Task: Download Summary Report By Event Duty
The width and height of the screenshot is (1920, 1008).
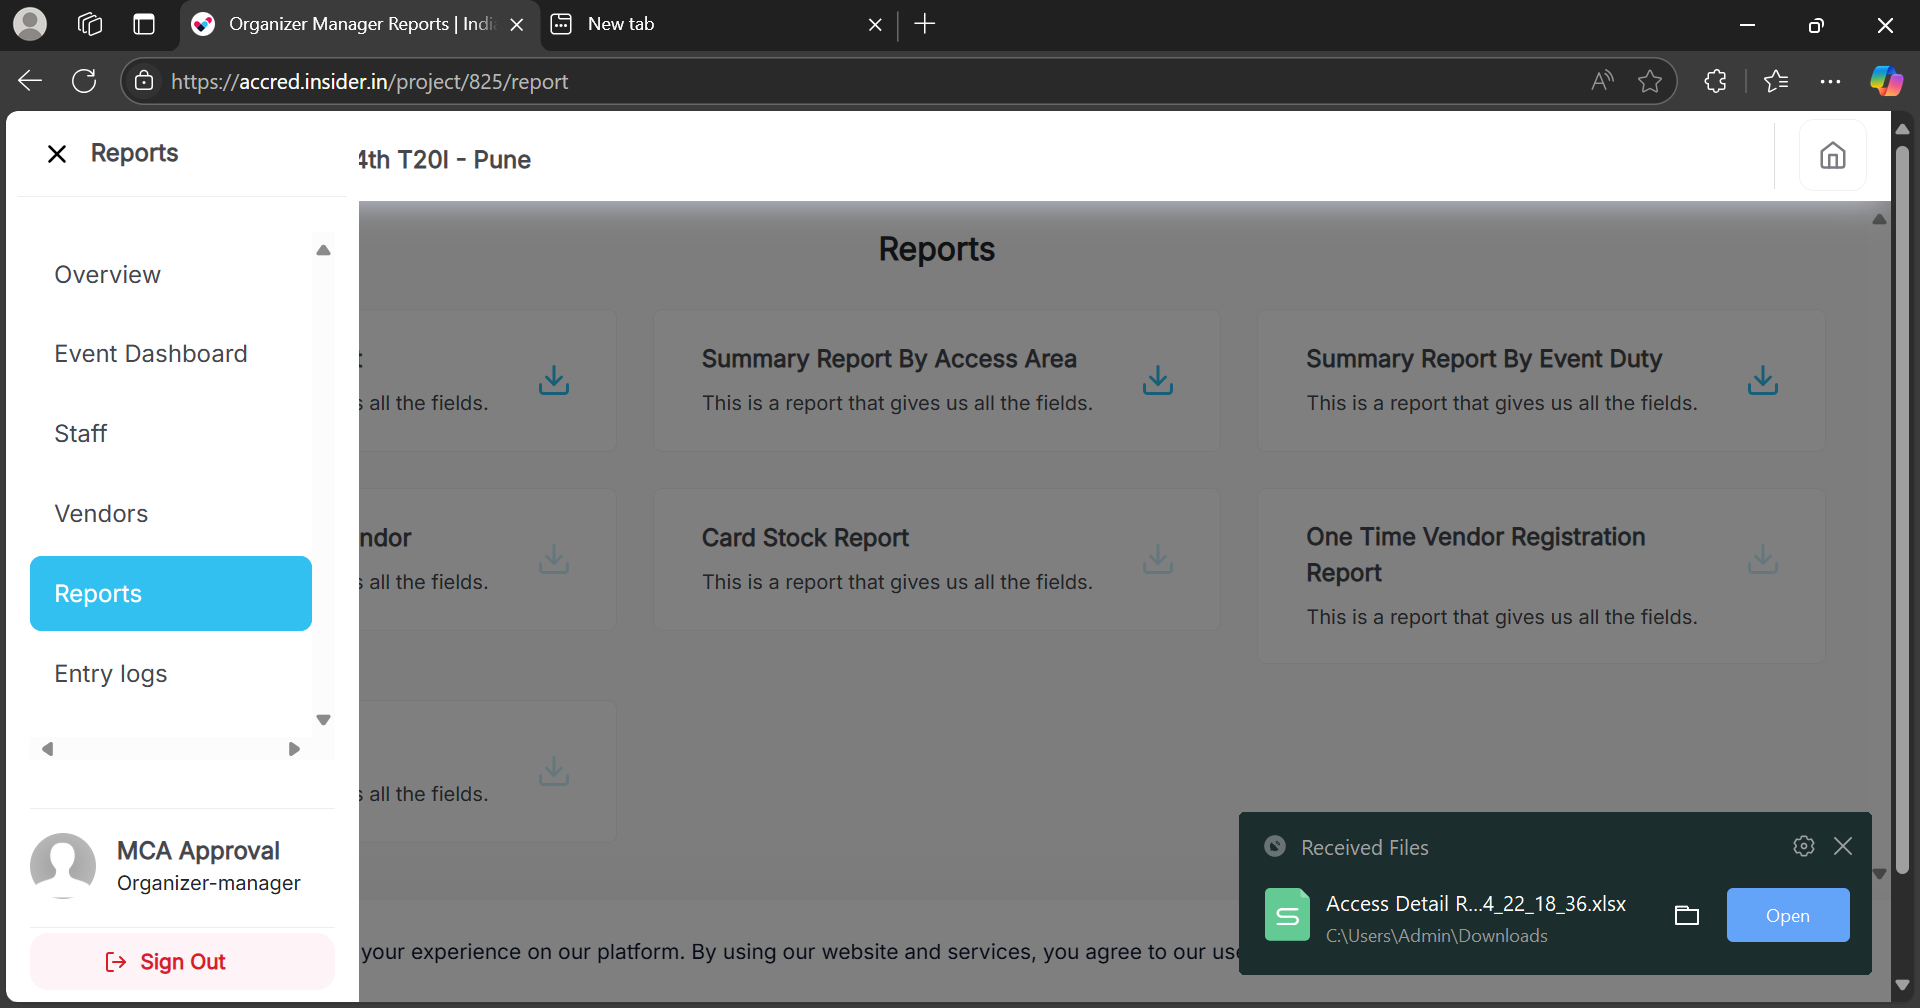Action: pyautogui.click(x=1762, y=380)
